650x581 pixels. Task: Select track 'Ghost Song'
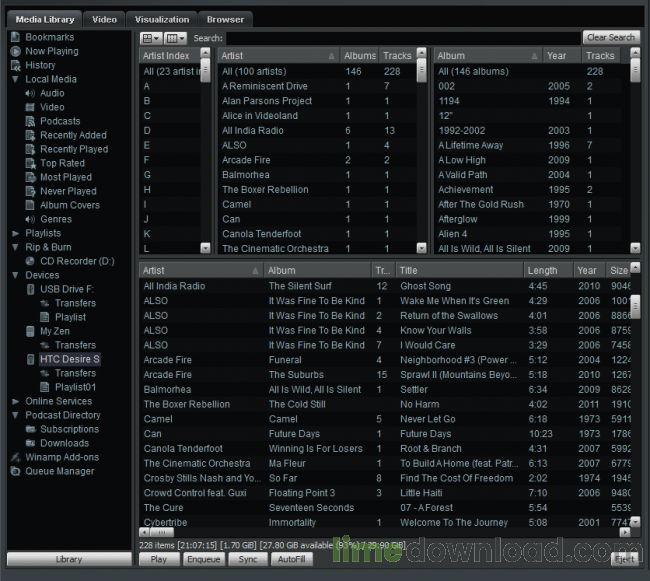[385, 286]
